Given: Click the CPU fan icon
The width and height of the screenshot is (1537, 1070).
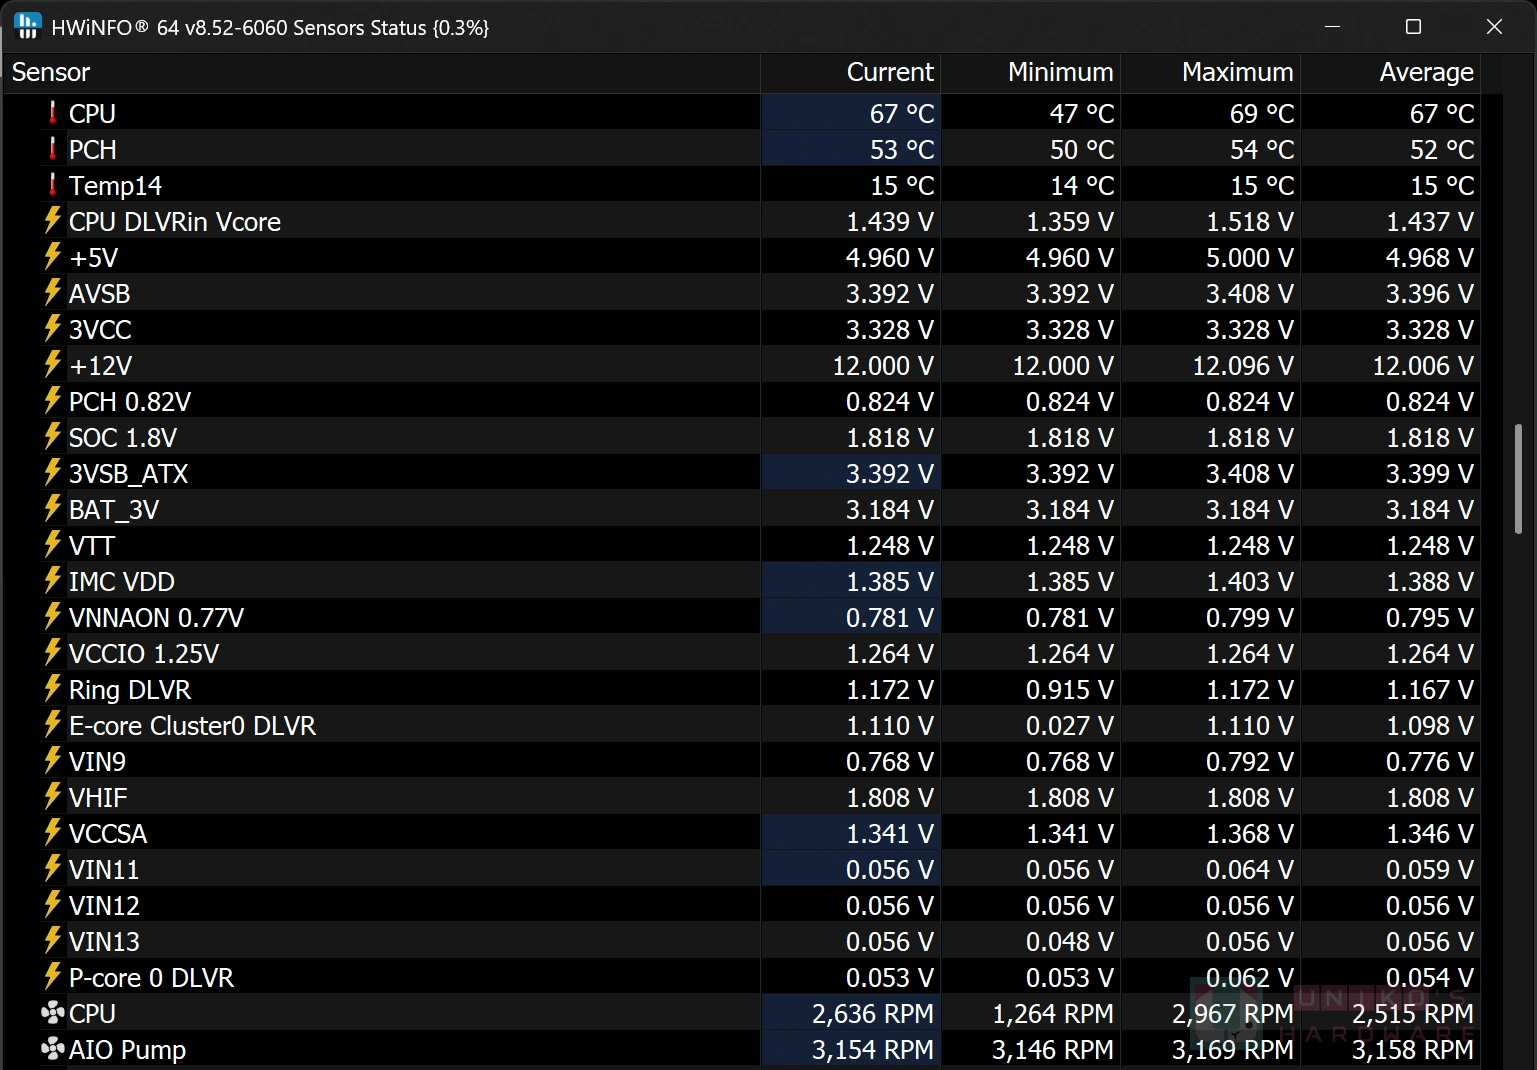Looking at the screenshot, I should click(52, 1013).
